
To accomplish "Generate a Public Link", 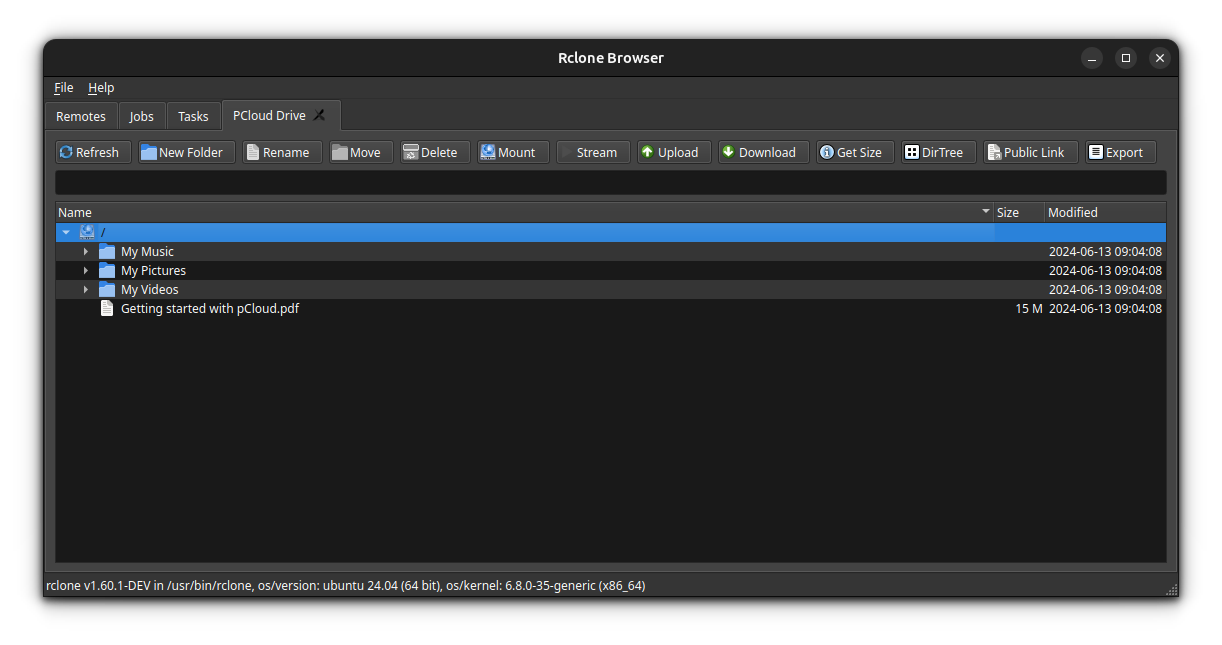I will tap(1029, 151).
